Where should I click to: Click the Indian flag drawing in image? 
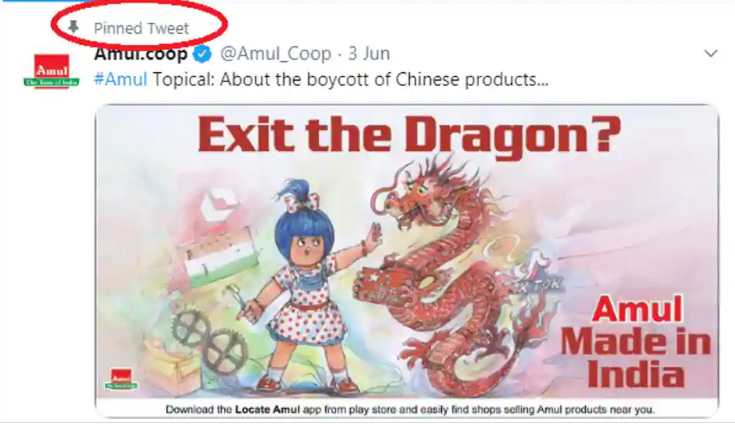coord(218,260)
